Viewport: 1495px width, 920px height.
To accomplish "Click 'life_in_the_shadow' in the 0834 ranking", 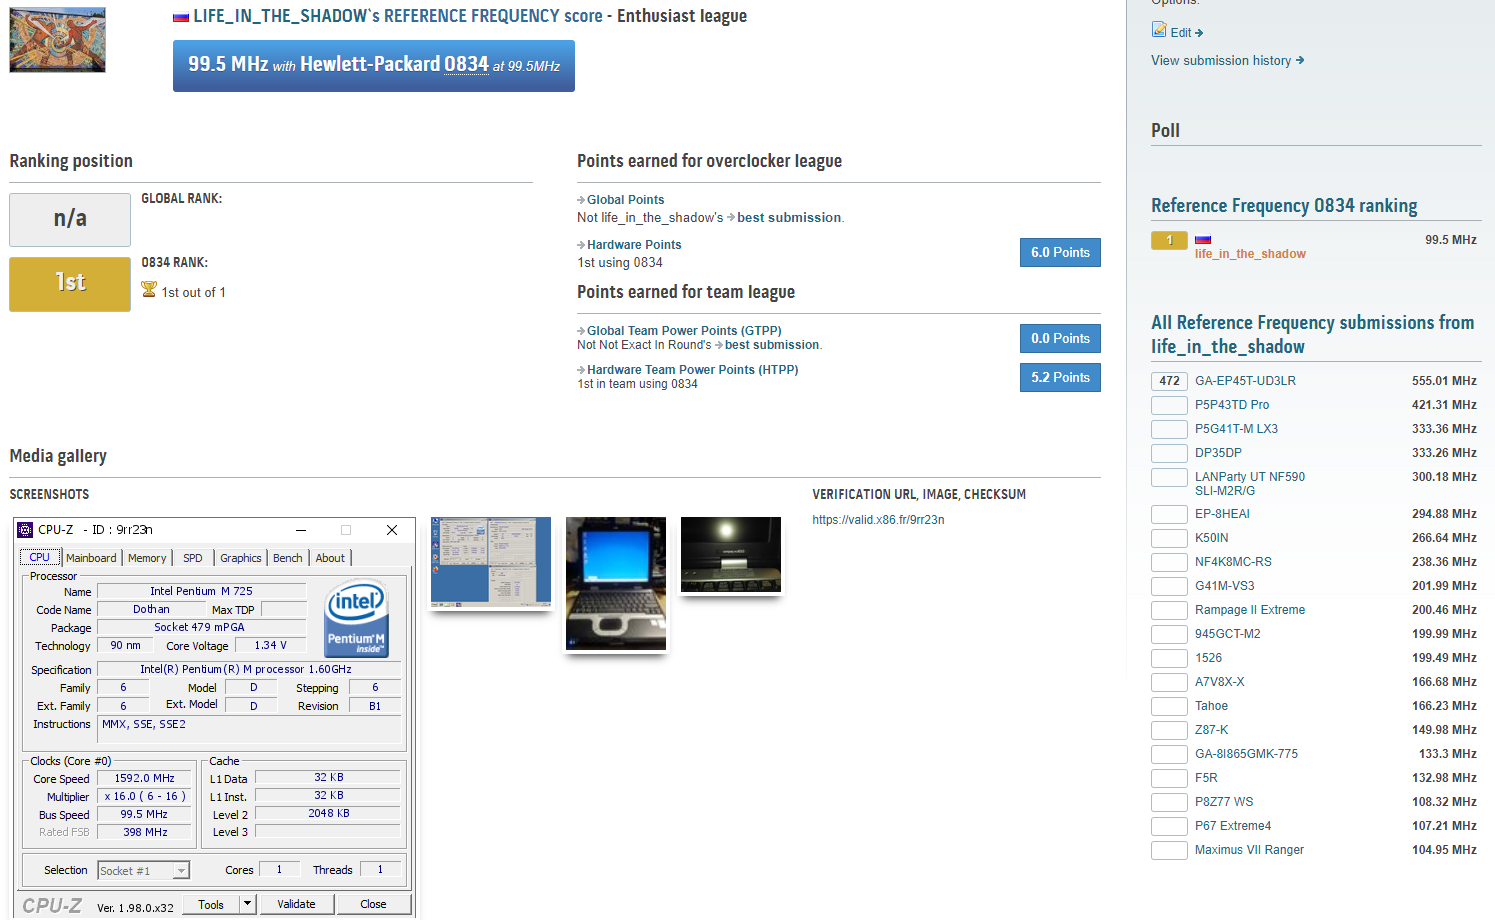I will tap(1250, 254).
